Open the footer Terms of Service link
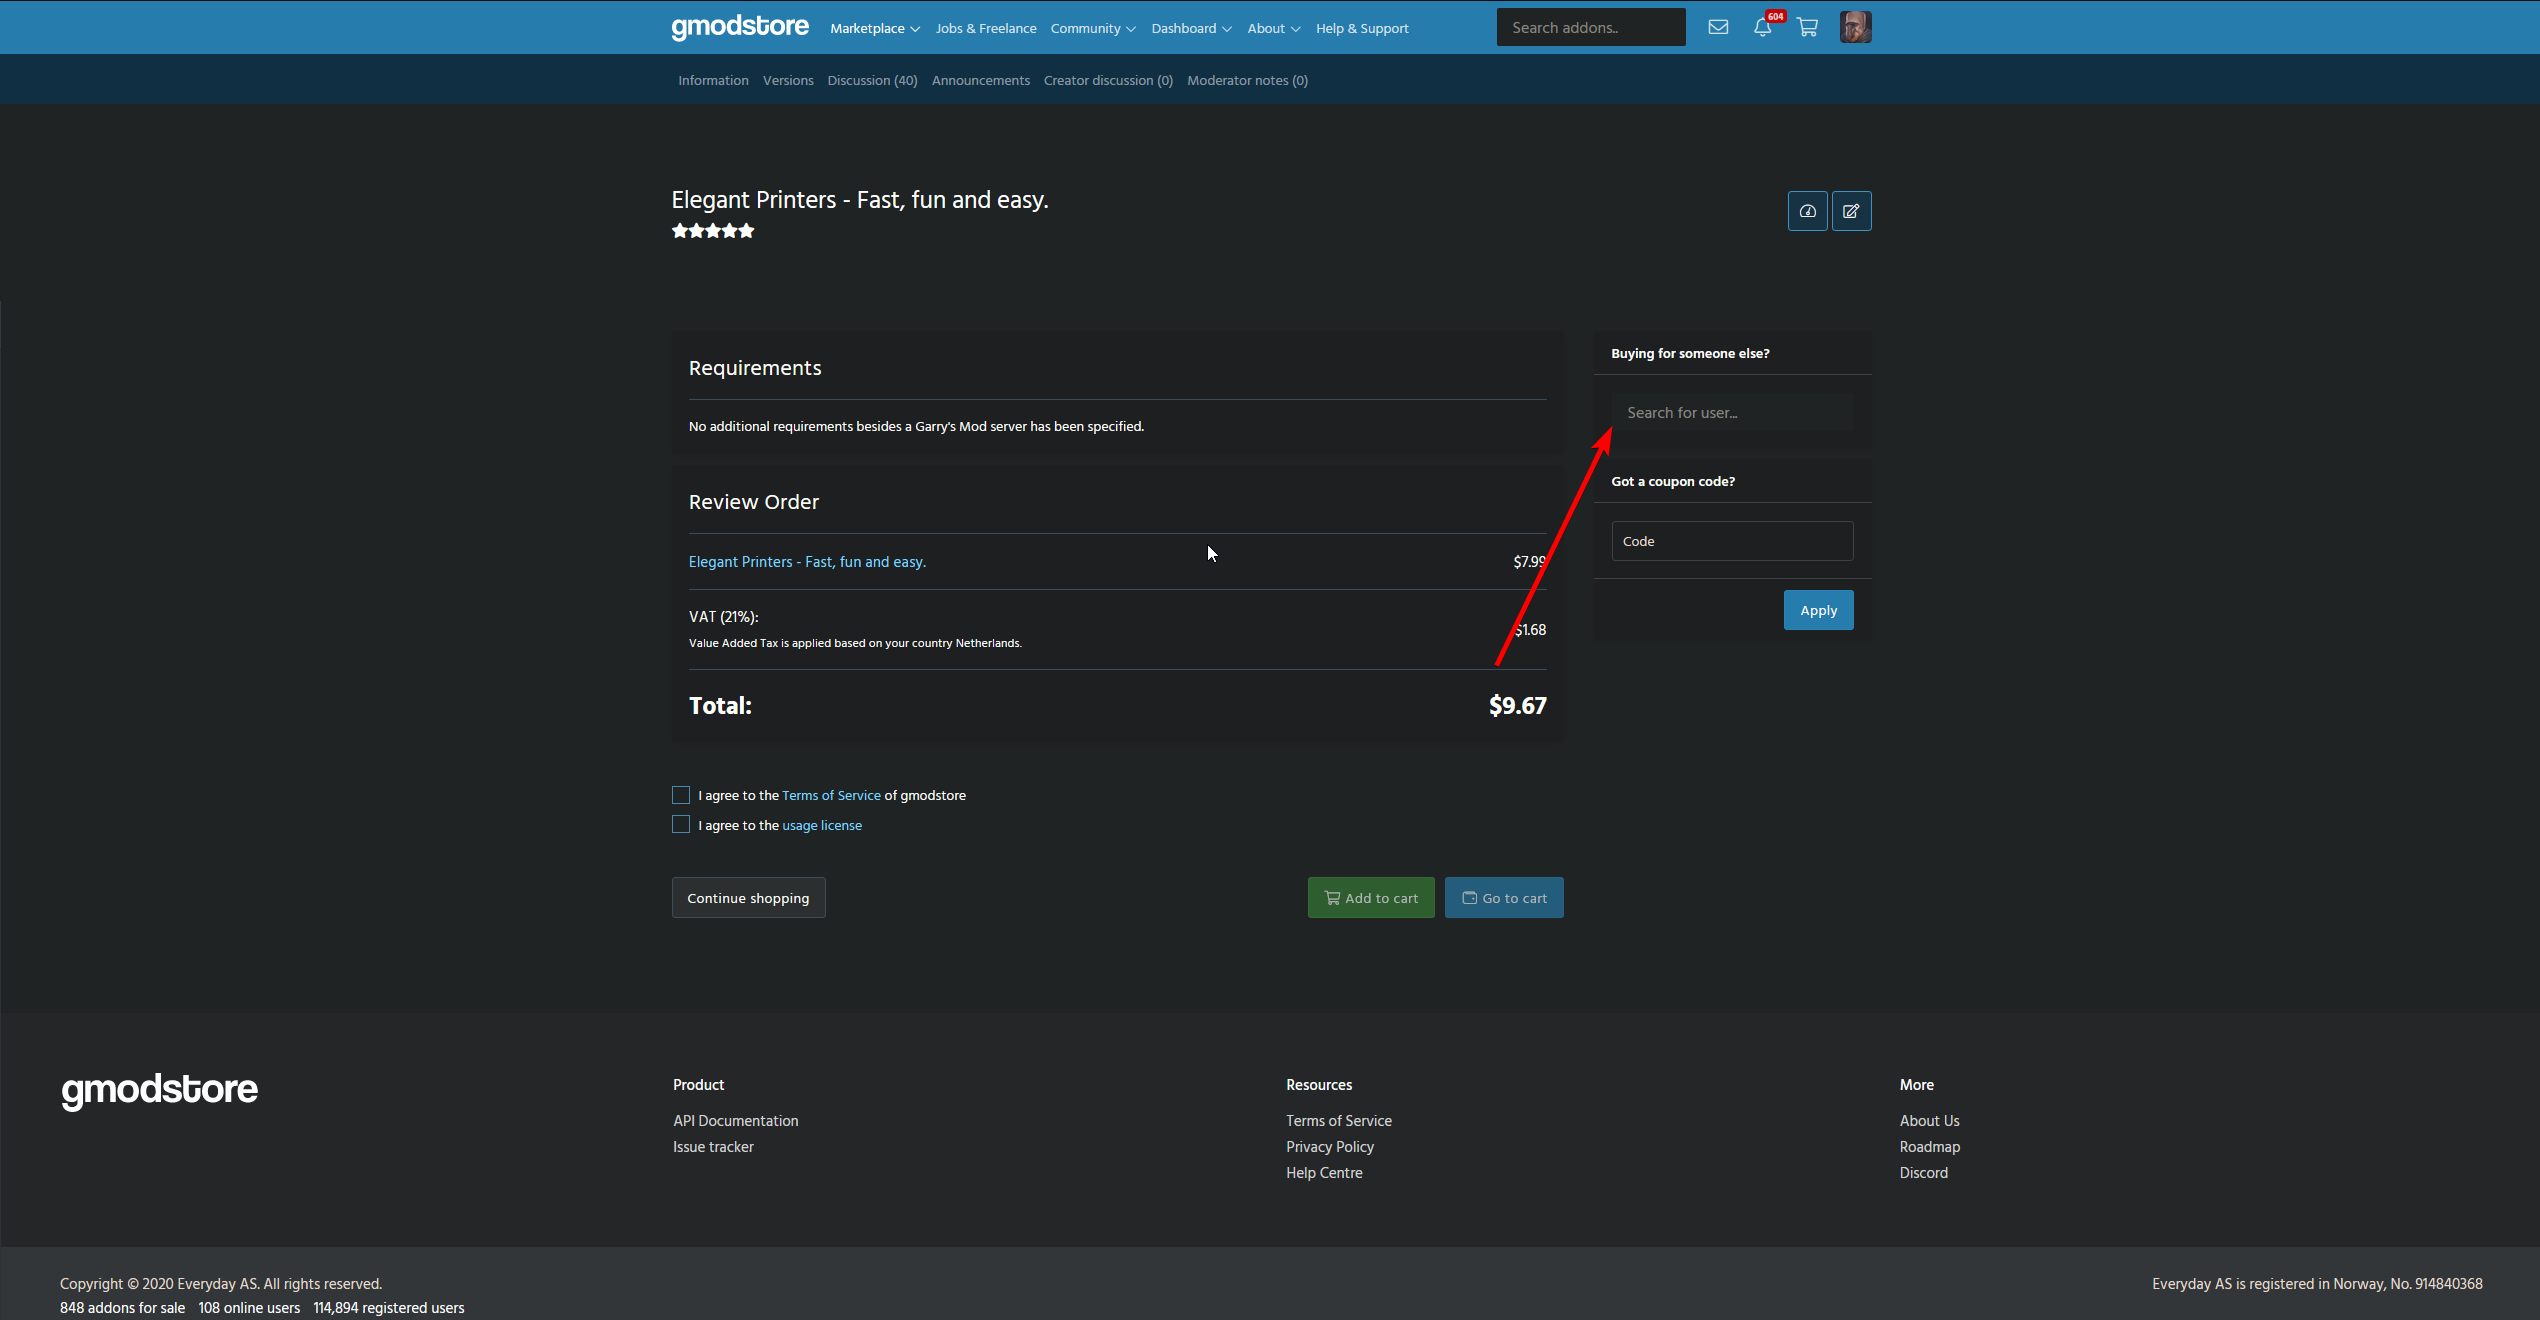The height and width of the screenshot is (1320, 2540). pyautogui.click(x=1338, y=1121)
